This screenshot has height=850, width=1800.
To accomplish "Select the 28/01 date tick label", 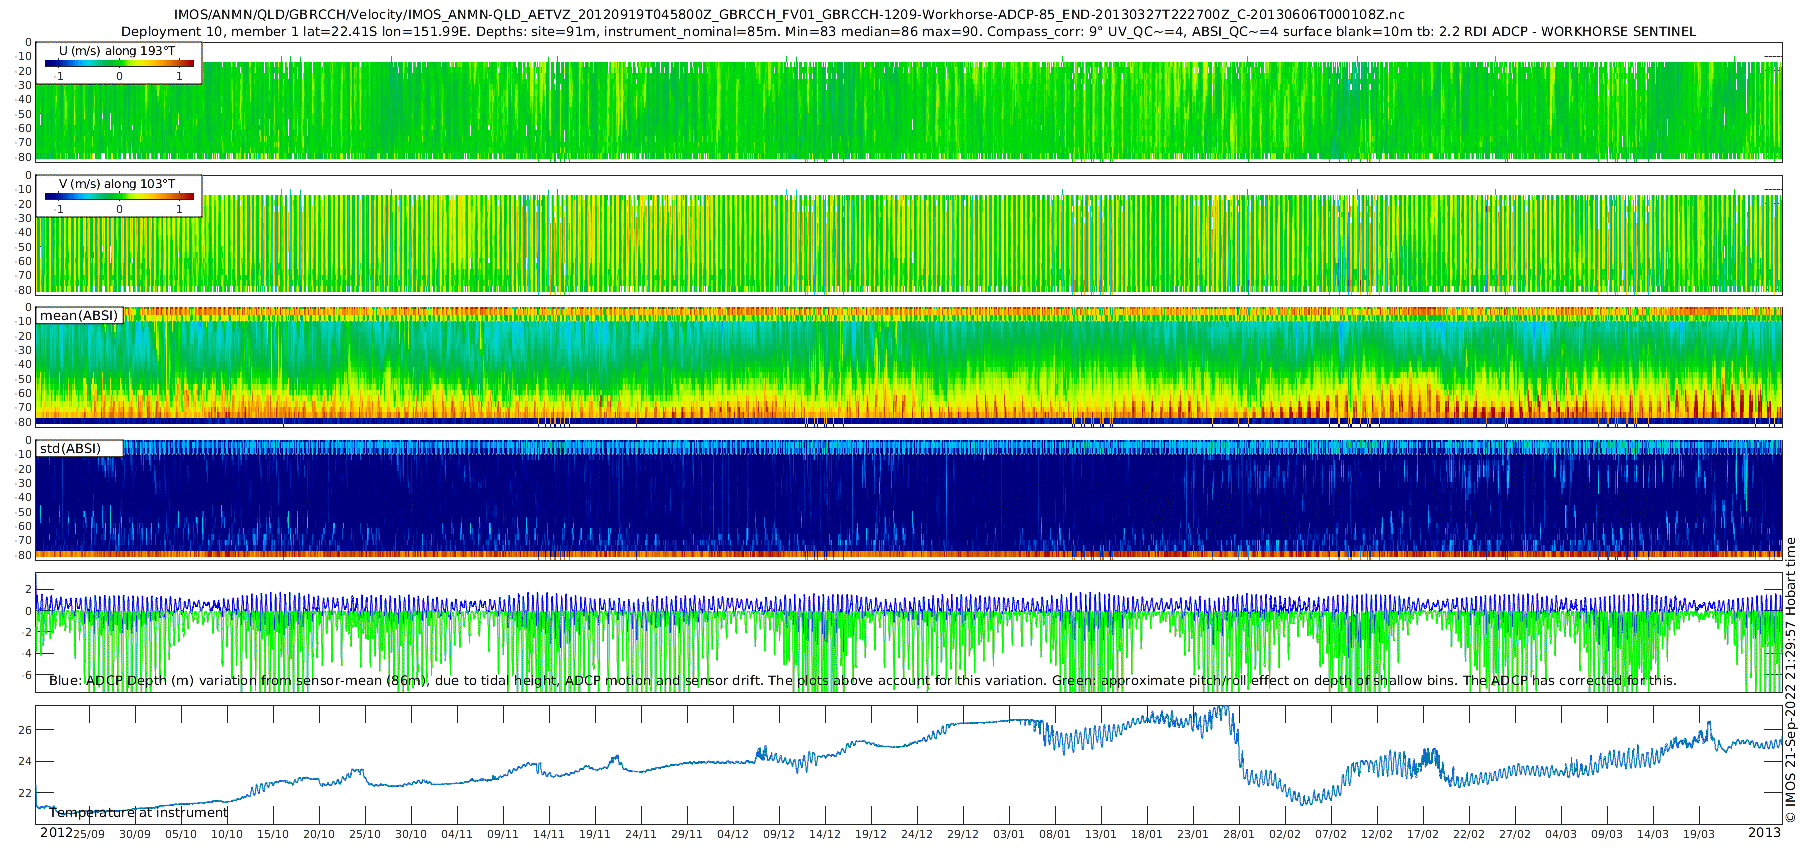I will 1239,834.
